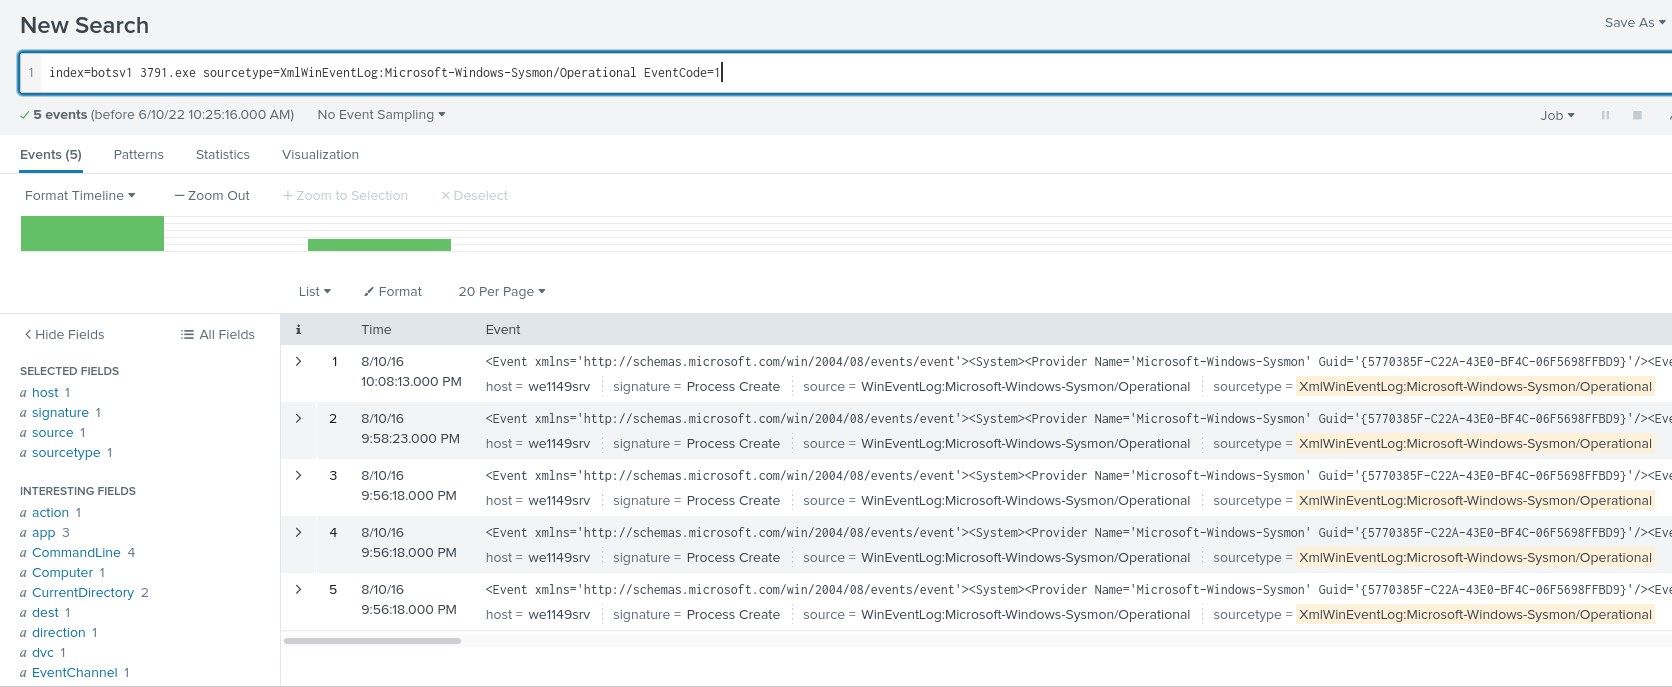This screenshot has width=1672, height=687.
Task: Click timestamp 10:08:13.000 PM of event 1
Action: (x=411, y=381)
